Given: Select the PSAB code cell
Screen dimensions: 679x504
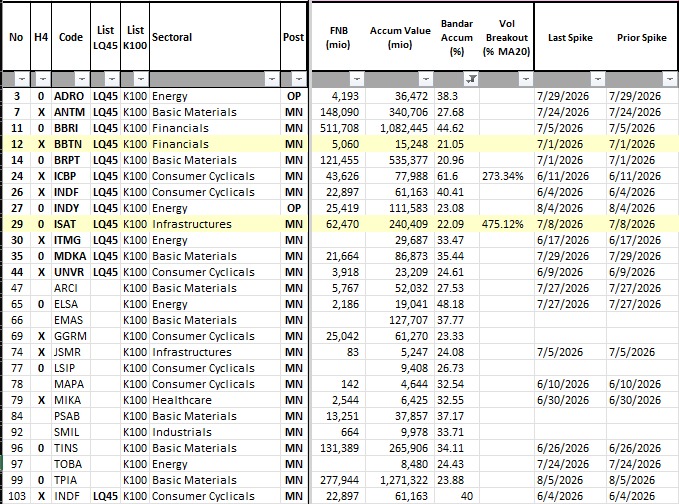Looking at the screenshot, I should coord(71,417).
